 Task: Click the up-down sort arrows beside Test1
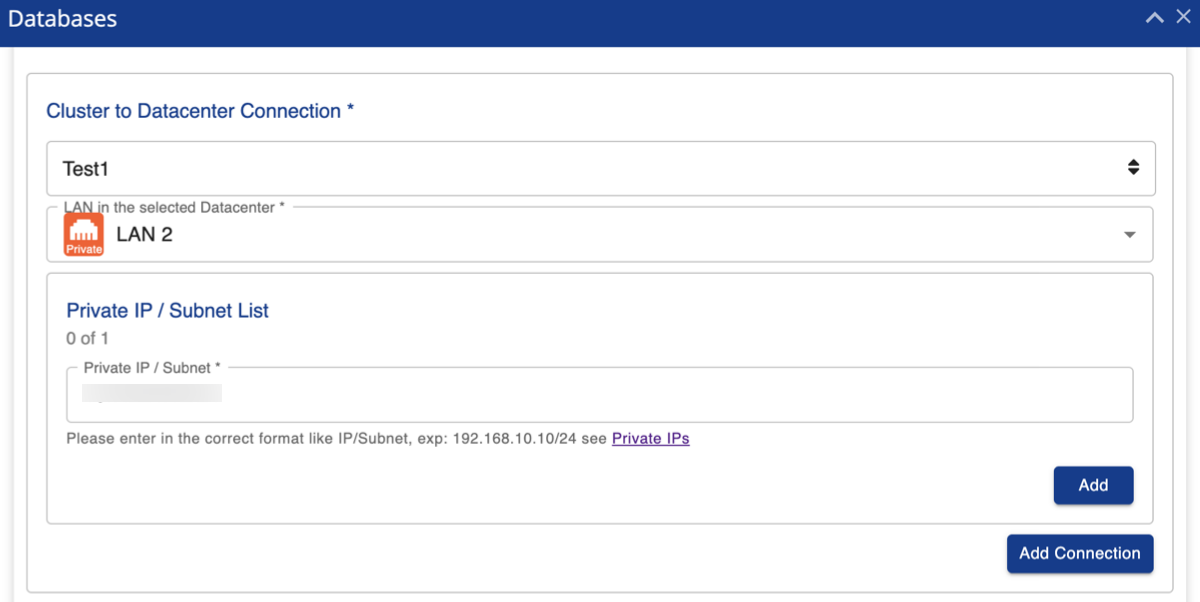[x=1133, y=168]
